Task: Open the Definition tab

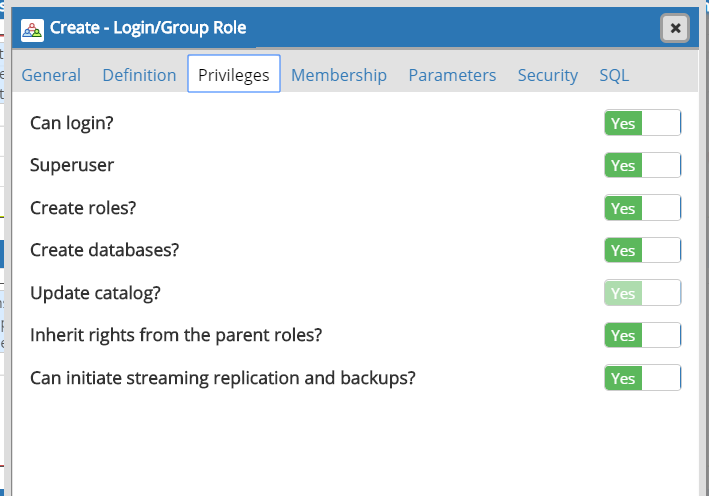Action: click(x=139, y=75)
